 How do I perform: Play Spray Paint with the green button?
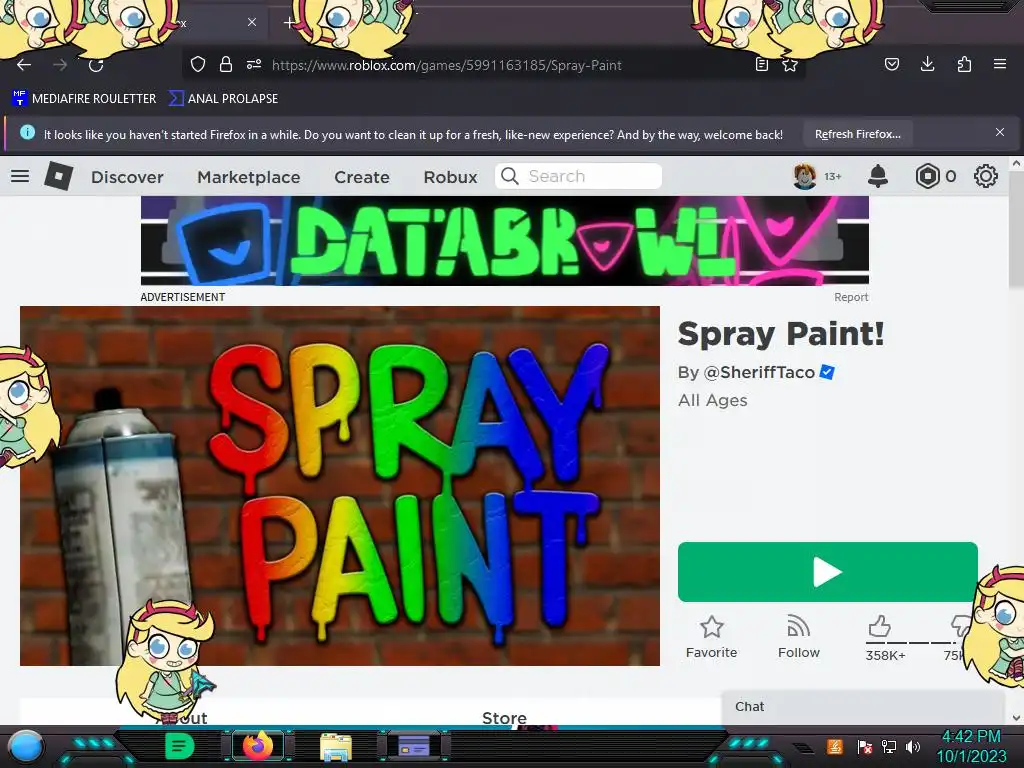827,572
